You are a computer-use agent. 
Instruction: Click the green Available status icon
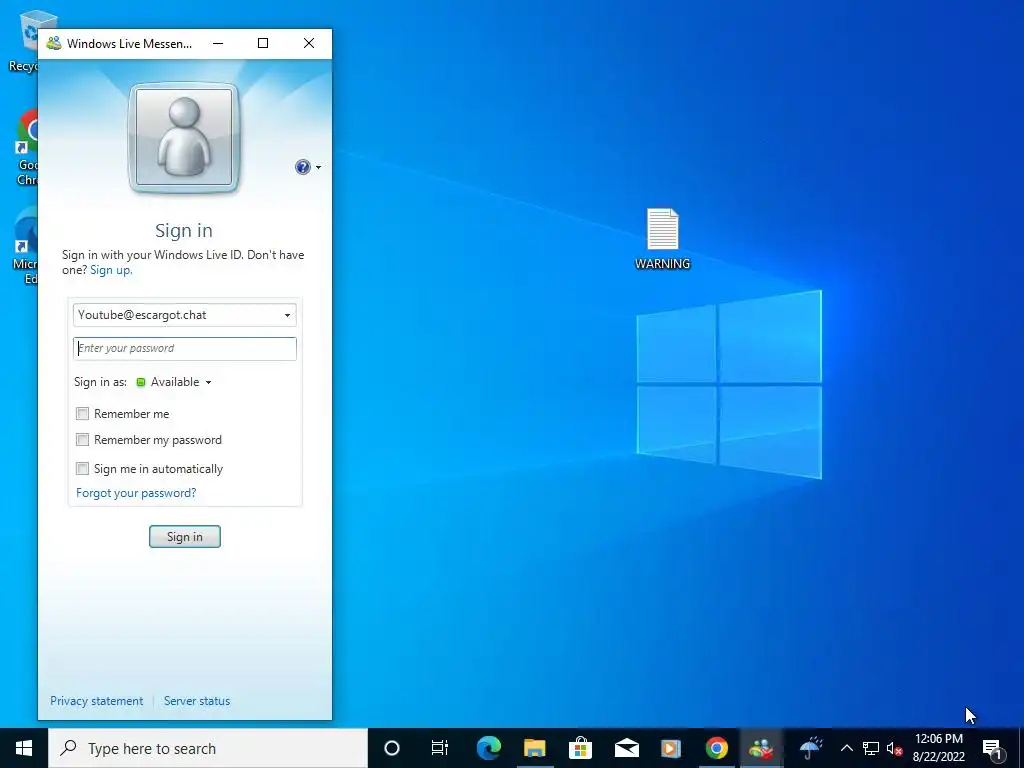140,382
